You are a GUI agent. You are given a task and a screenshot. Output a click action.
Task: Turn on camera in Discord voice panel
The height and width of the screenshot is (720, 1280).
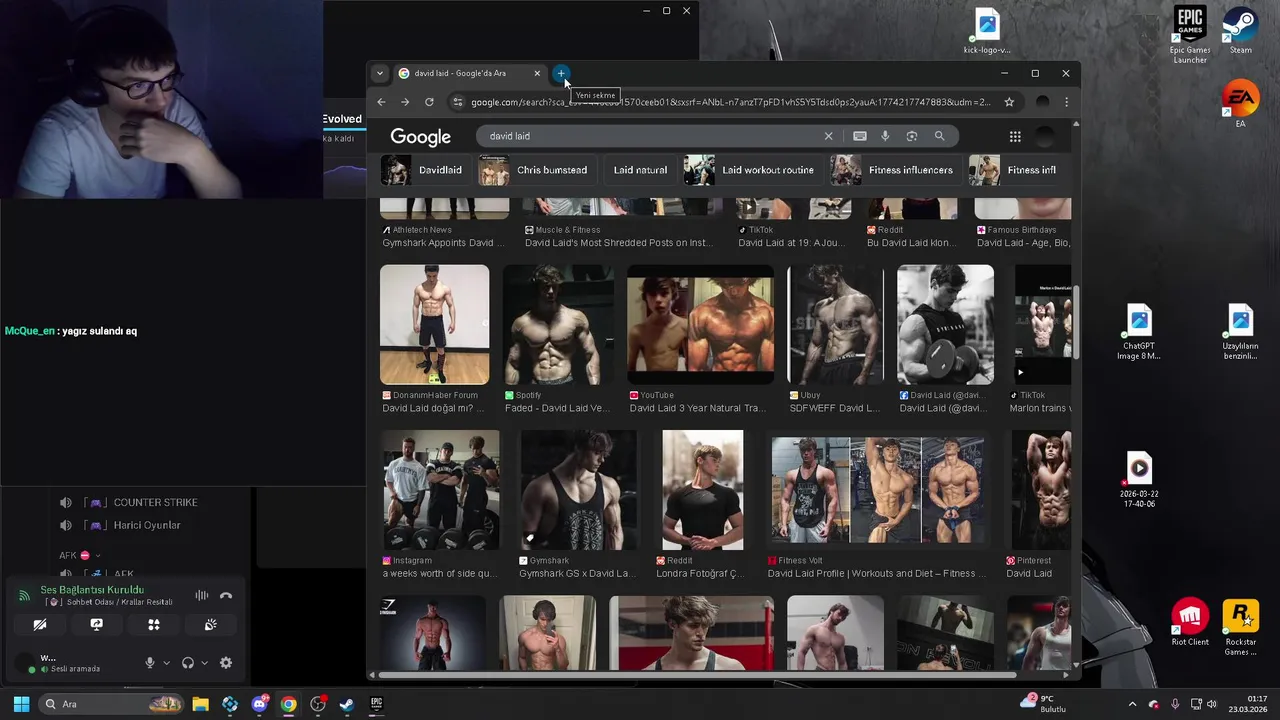click(x=40, y=624)
